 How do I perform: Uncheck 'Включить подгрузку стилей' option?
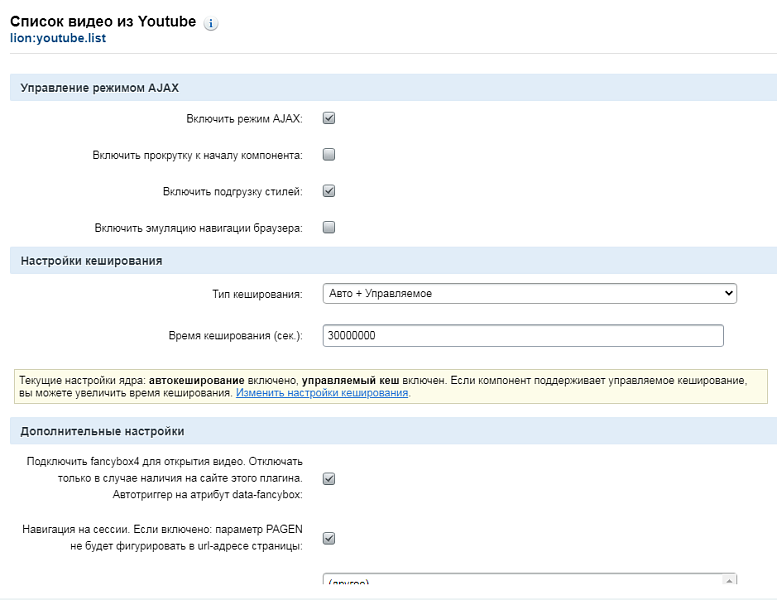click(329, 191)
